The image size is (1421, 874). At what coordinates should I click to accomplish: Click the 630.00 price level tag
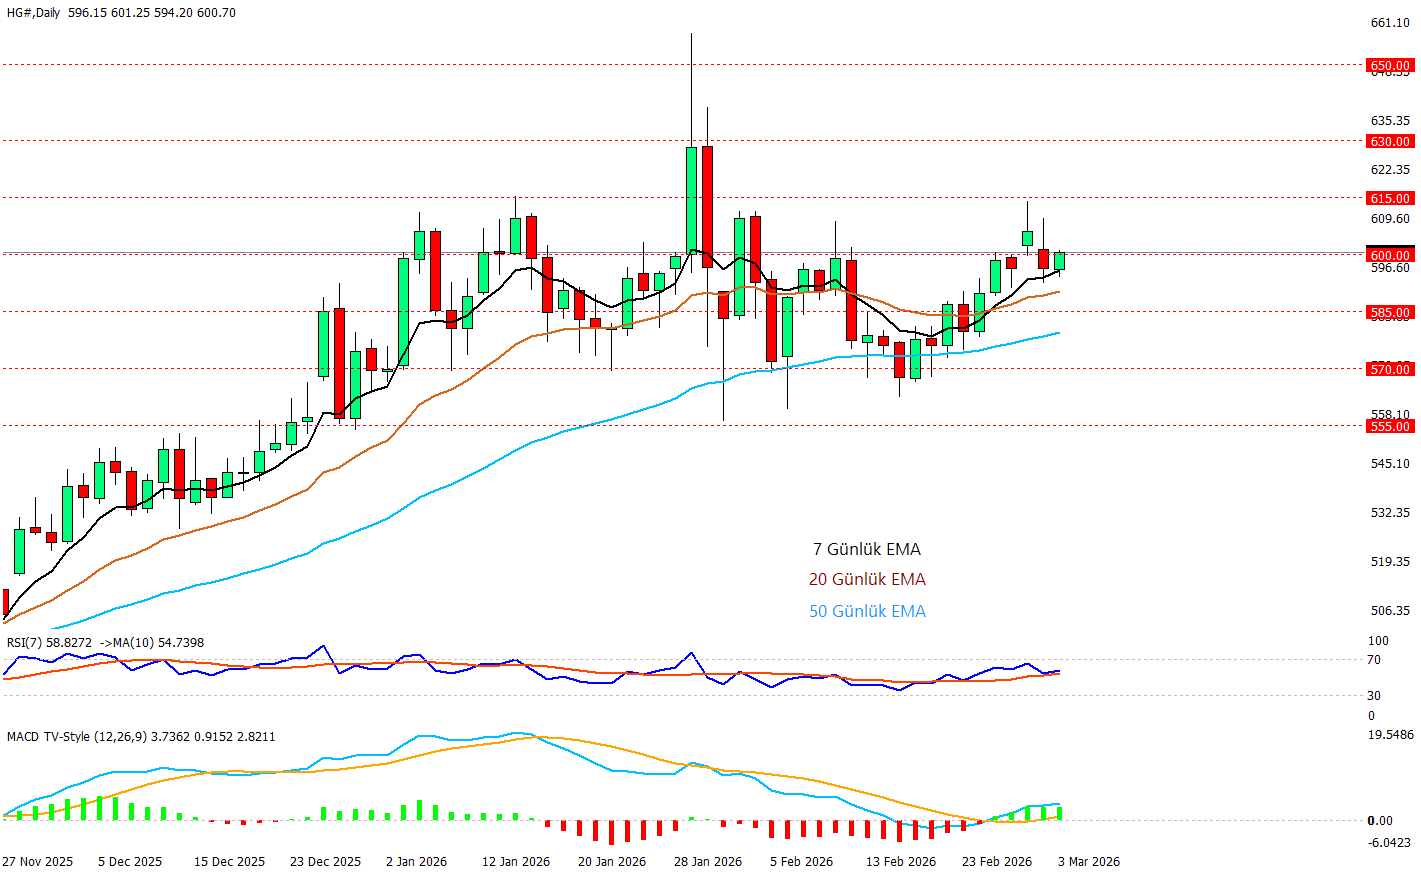(1389, 142)
